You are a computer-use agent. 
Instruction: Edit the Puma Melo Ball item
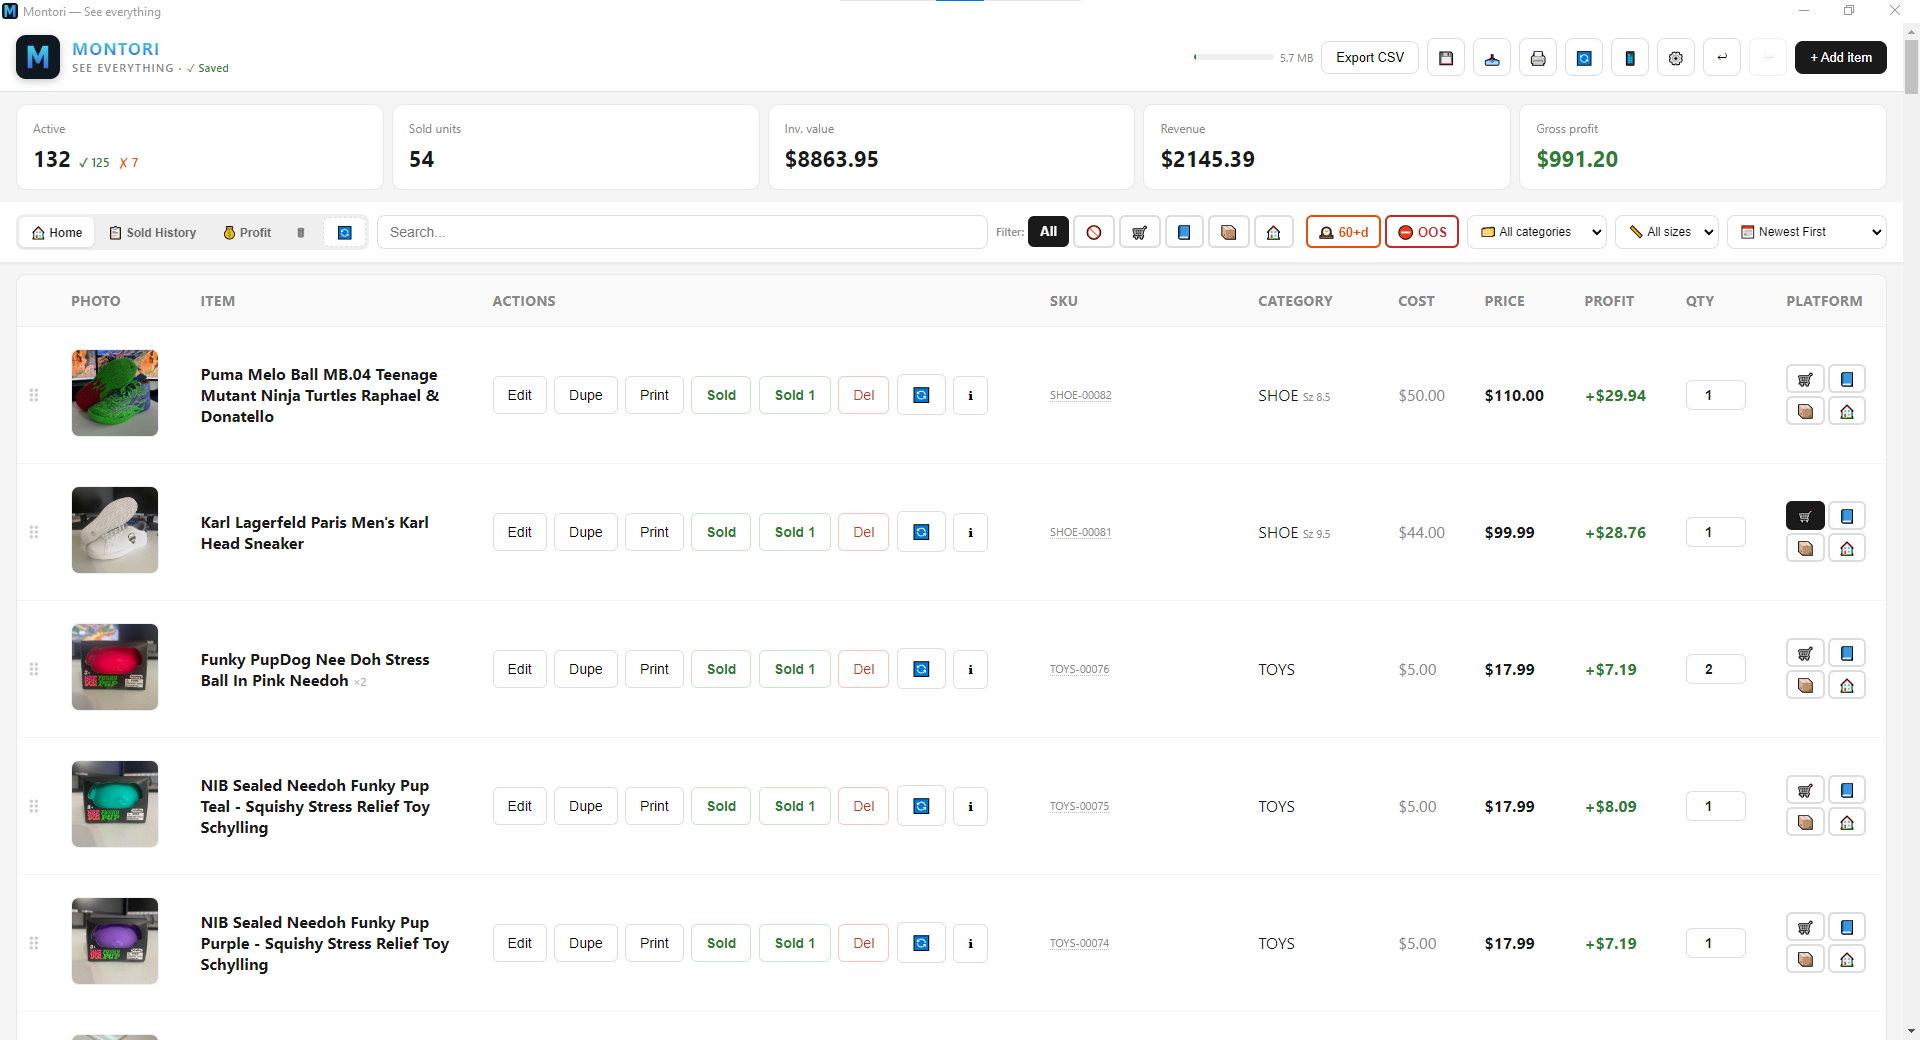click(520, 395)
